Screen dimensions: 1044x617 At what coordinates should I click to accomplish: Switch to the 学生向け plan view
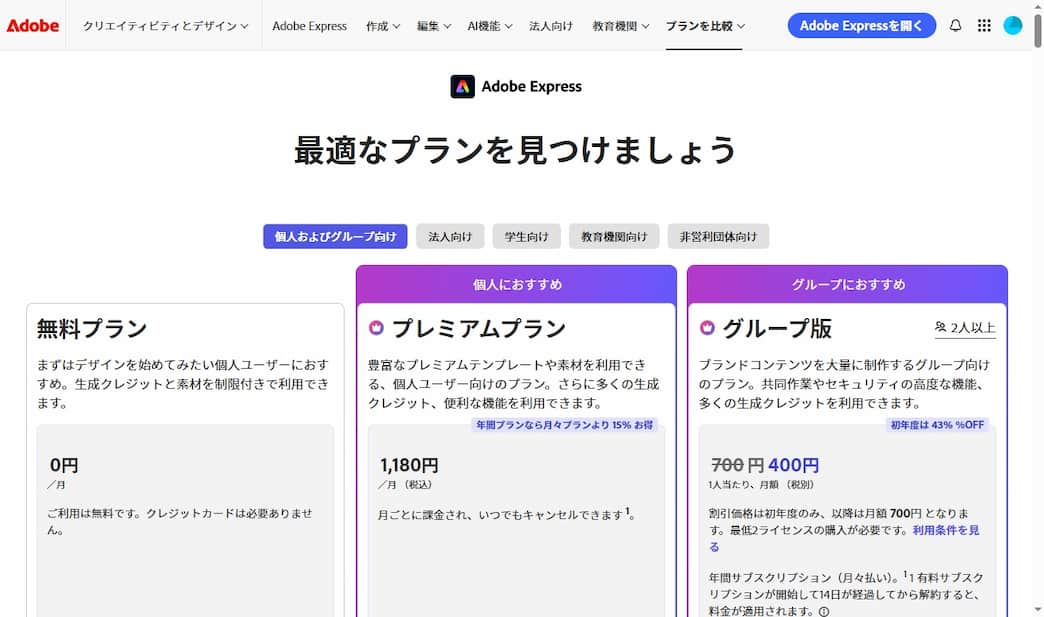click(526, 236)
